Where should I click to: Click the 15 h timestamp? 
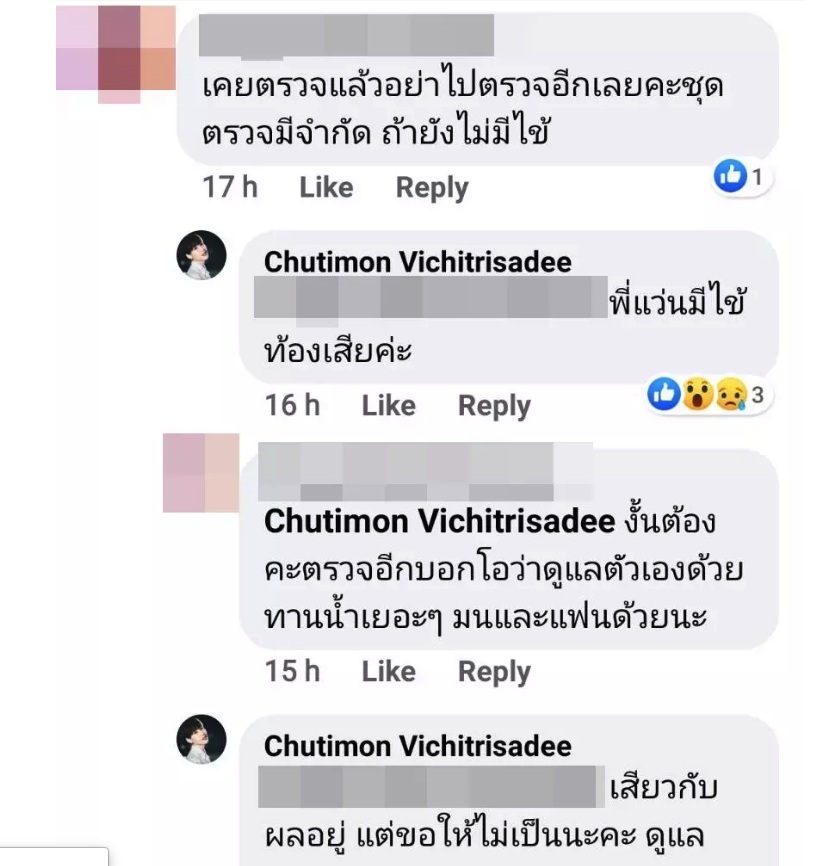pyautogui.click(x=292, y=671)
